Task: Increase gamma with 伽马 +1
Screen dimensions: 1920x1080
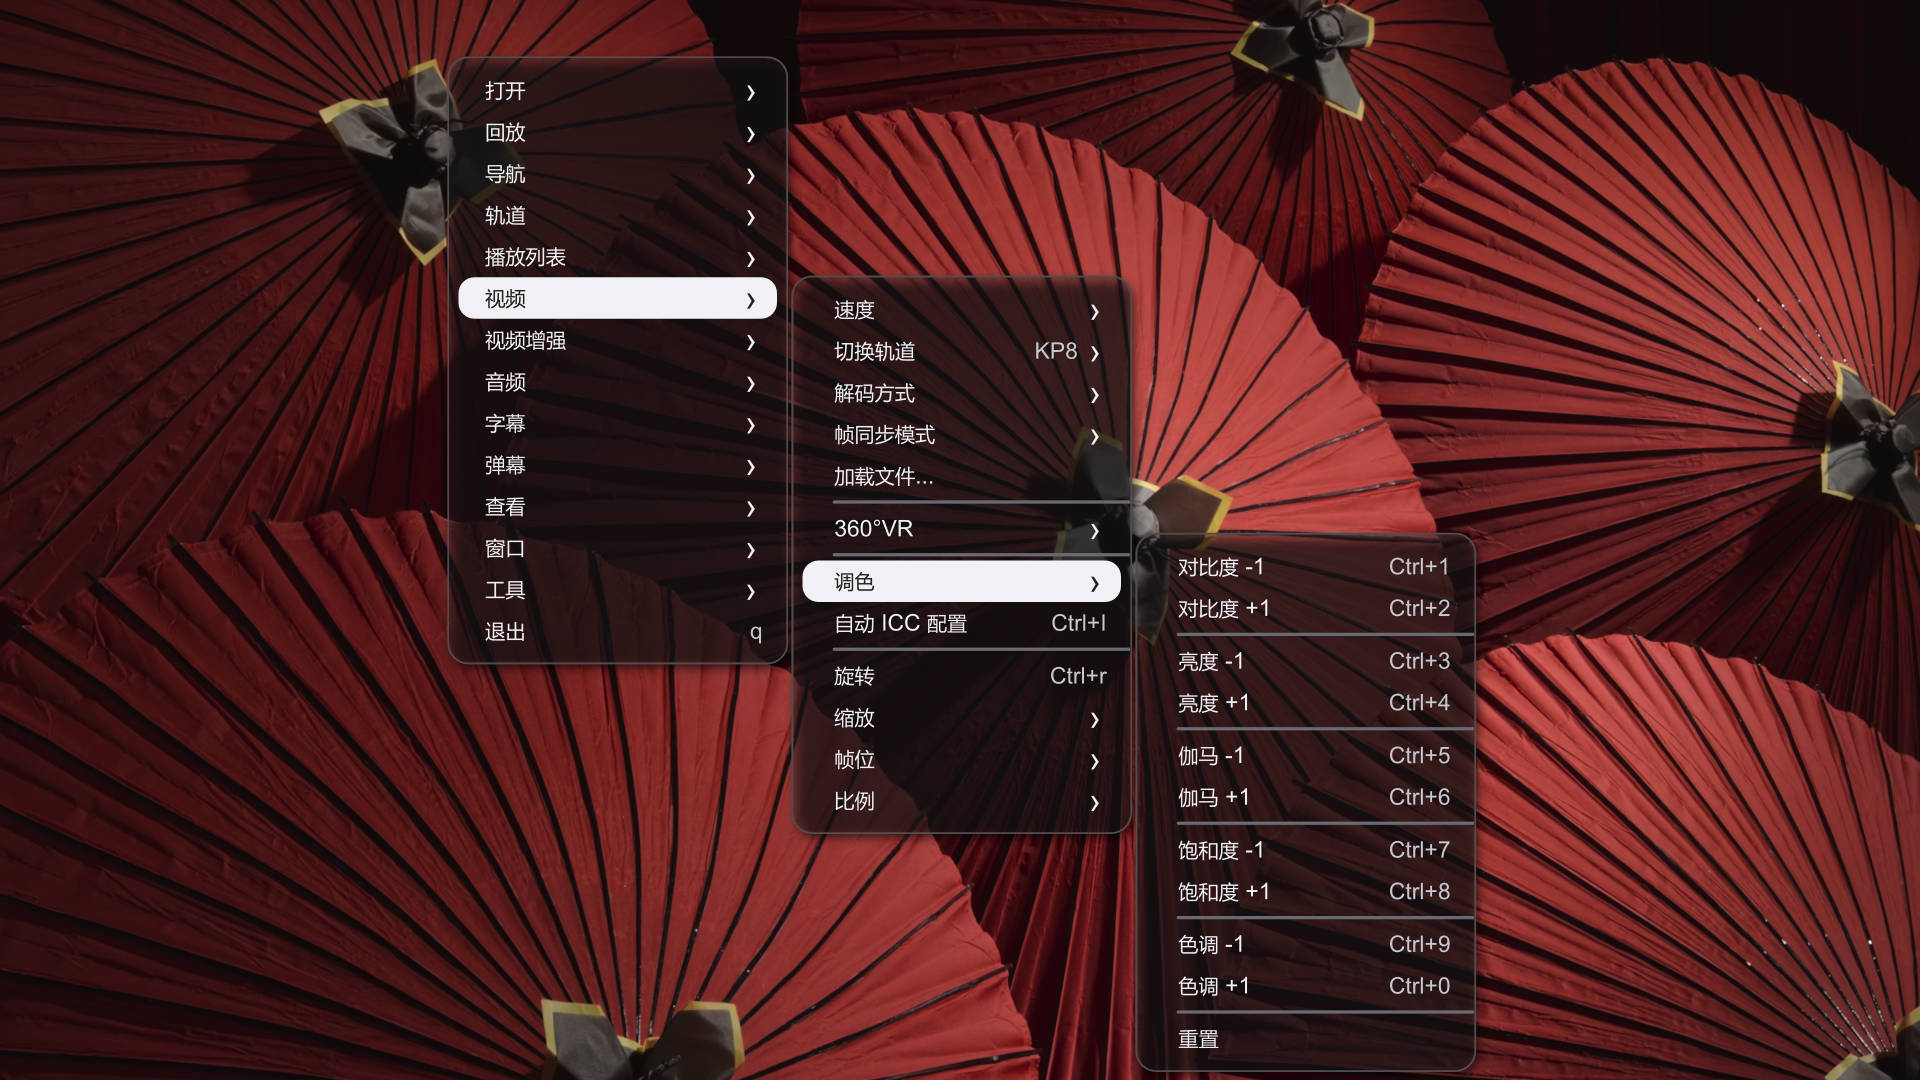Action: [x=1305, y=798]
